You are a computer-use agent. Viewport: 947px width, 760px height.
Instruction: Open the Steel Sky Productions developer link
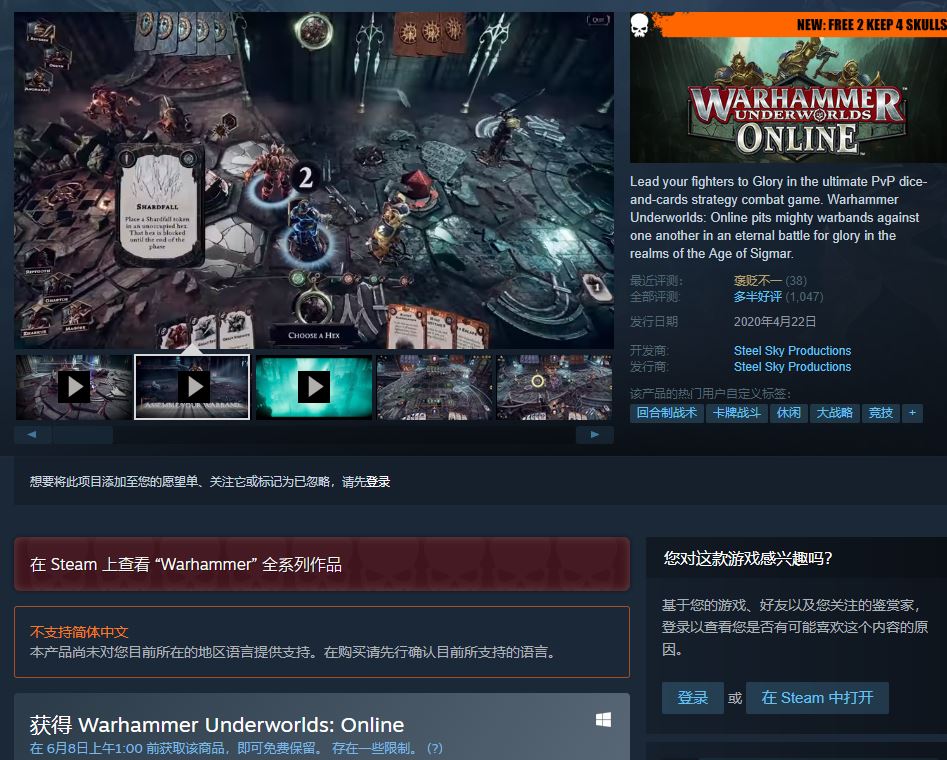tap(793, 350)
